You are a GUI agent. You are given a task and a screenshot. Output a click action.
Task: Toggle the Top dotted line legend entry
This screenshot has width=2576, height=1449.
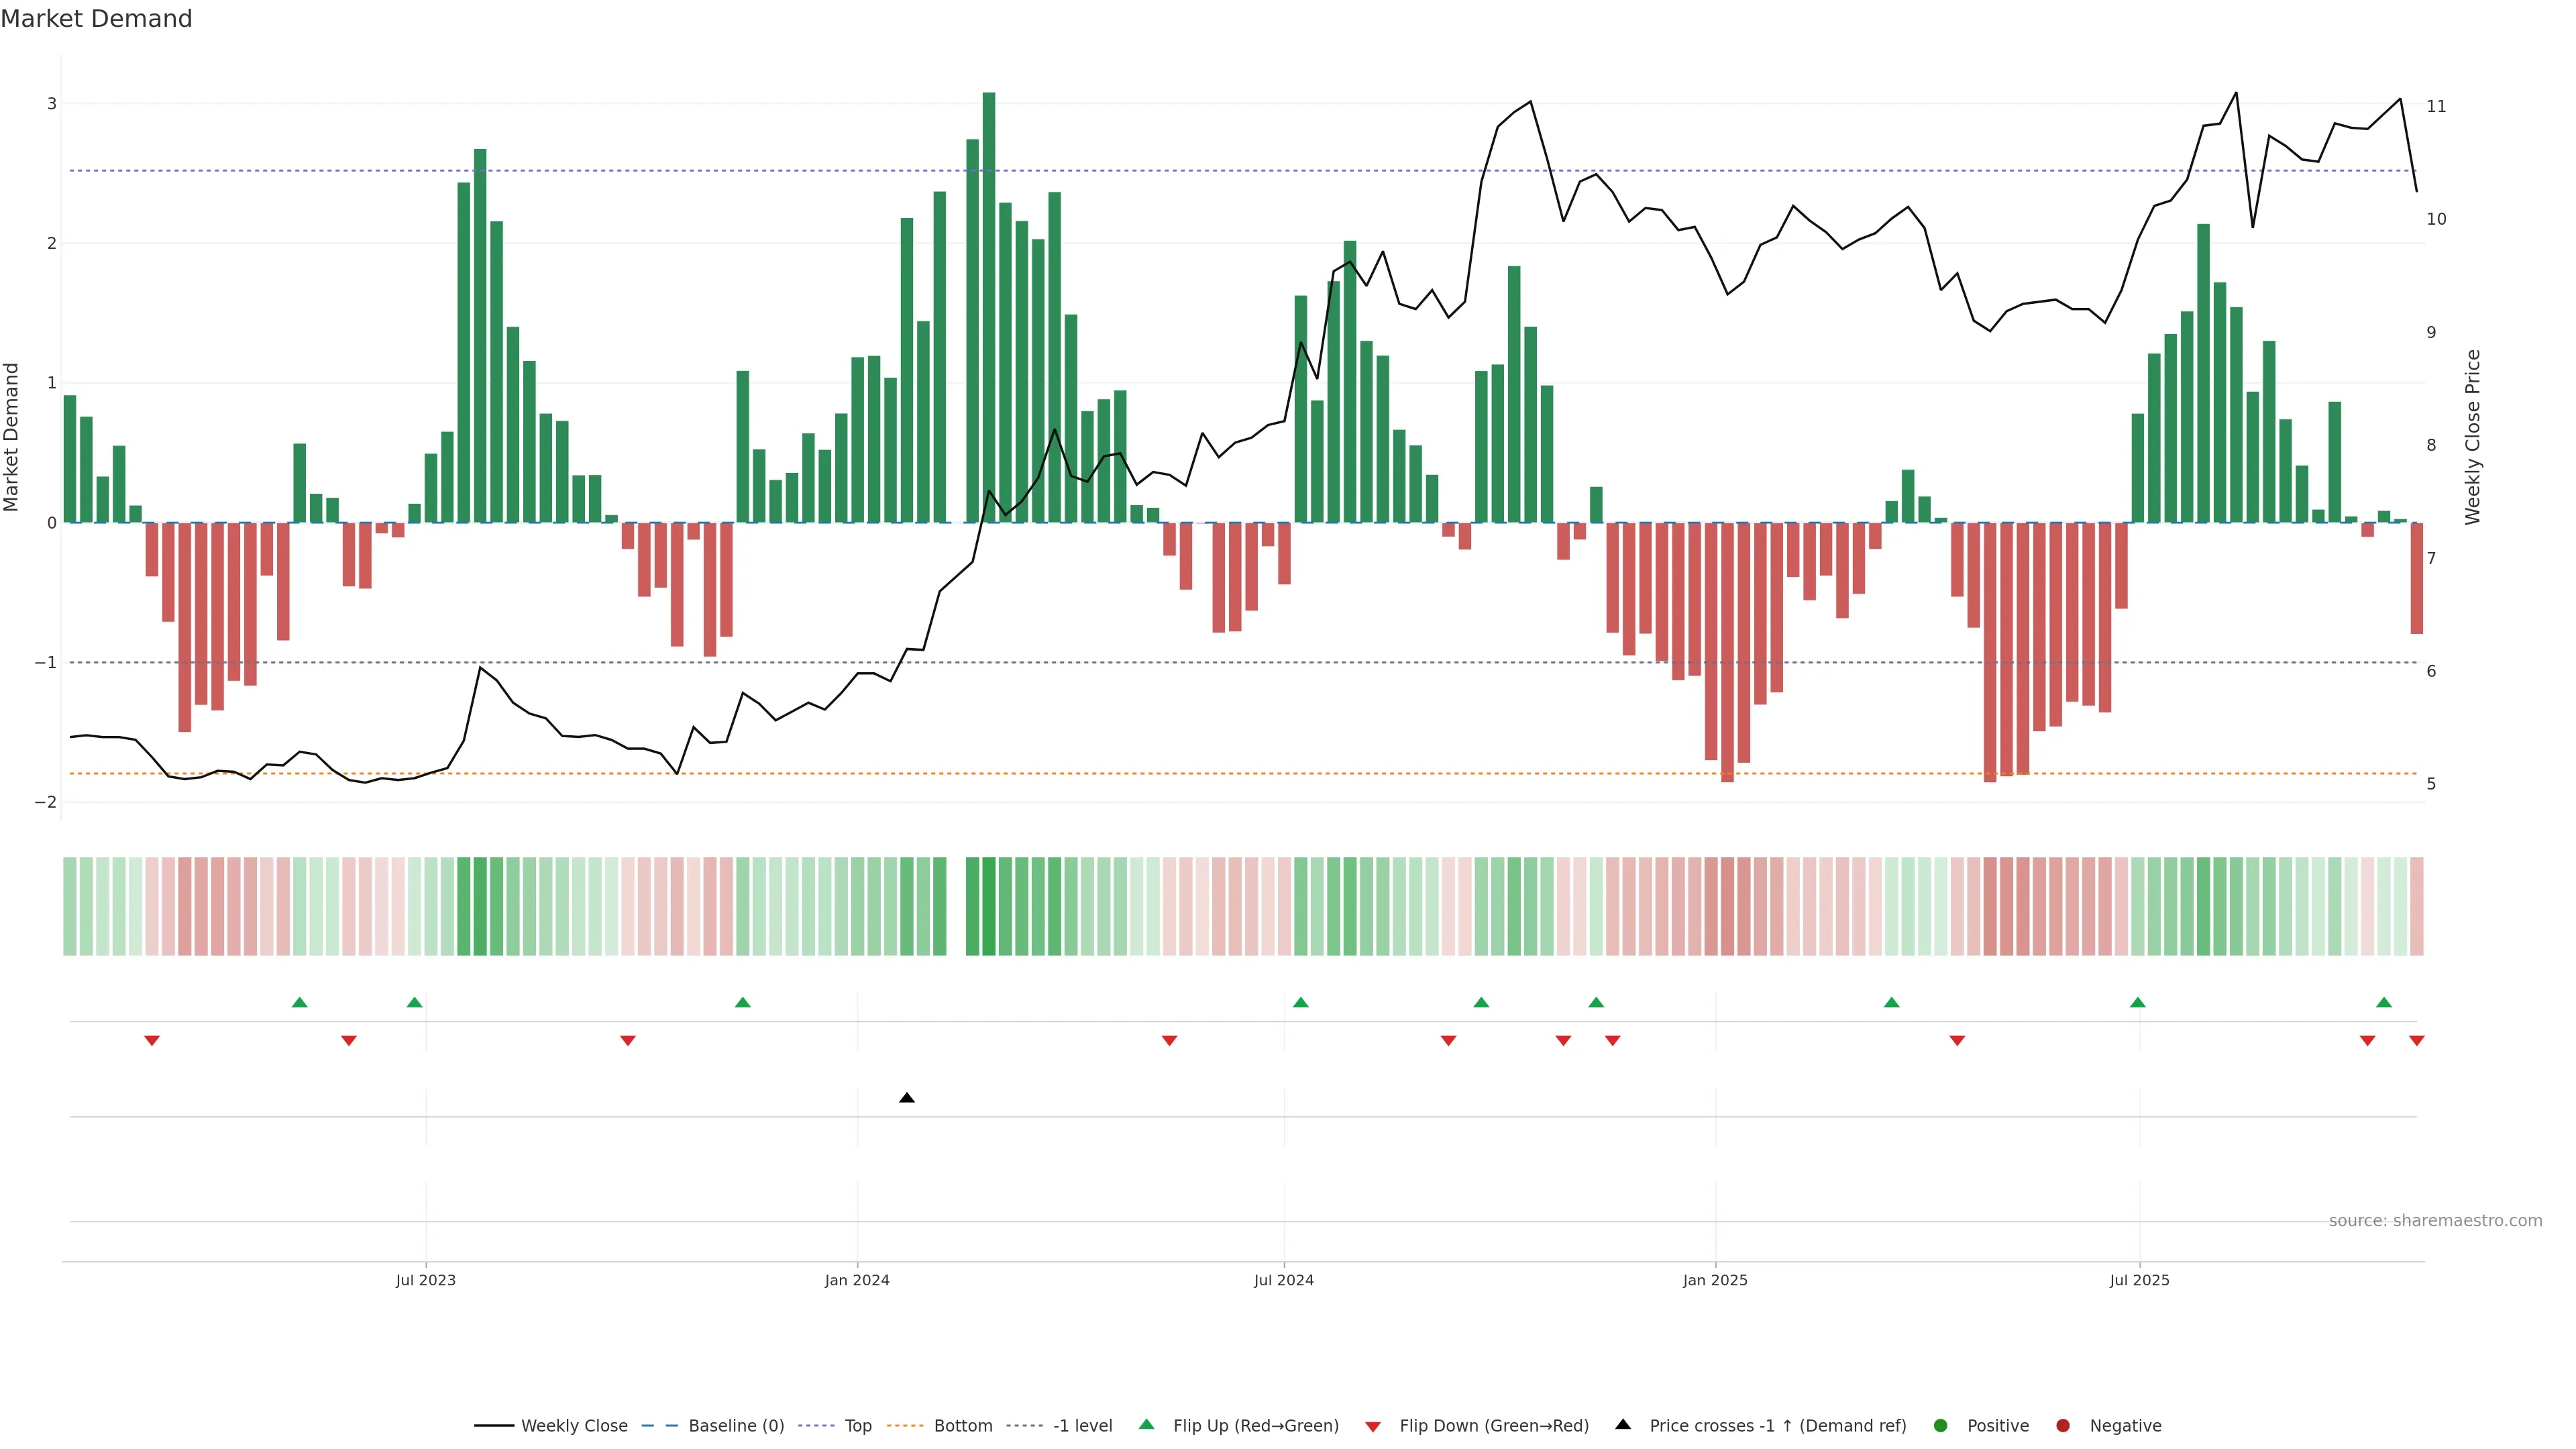(x=857, y=1425)
